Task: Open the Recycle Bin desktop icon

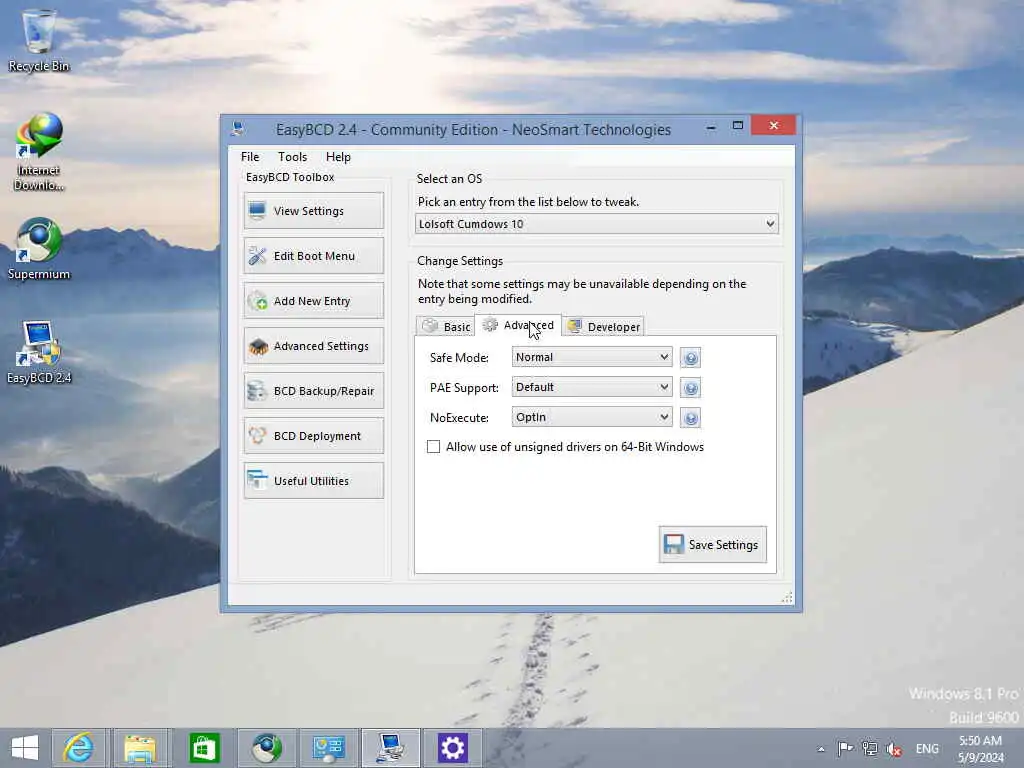Action: 39,40
